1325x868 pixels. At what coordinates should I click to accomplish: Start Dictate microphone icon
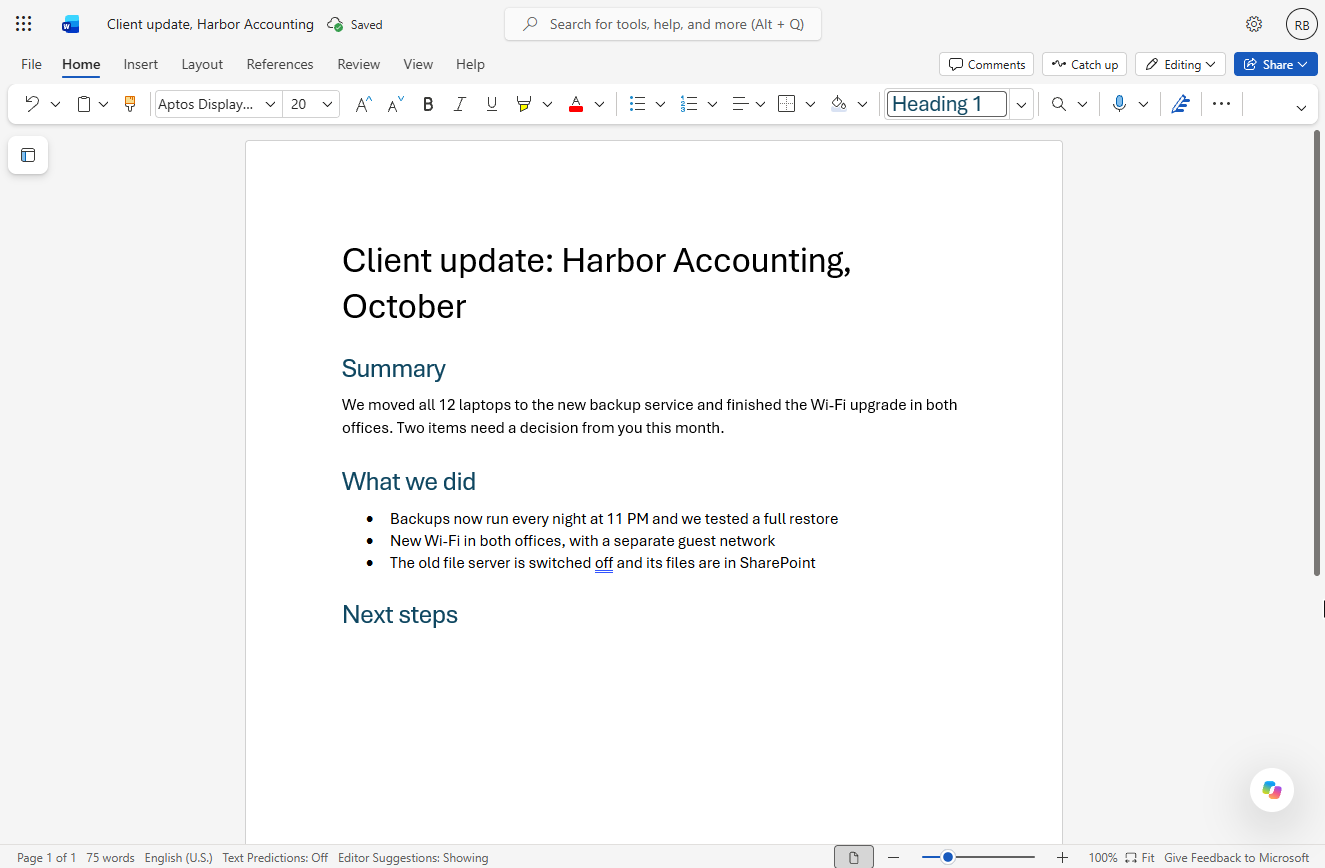[1119, 104]
